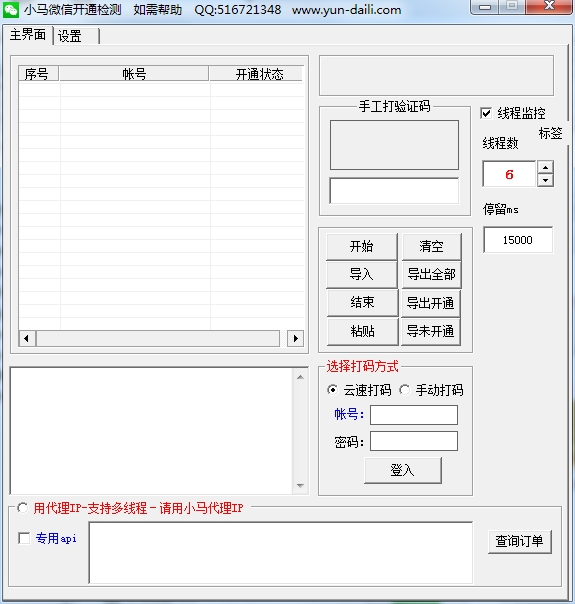The width and height of the screenshot is (575, 604).
Task: Click the horizontal scrollbar track of account list
Action: [158, 339]
